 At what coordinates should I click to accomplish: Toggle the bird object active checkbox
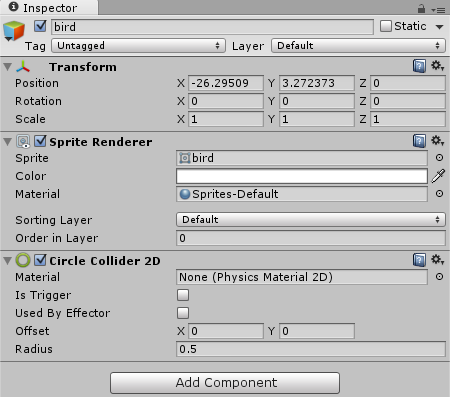[40, 26]
